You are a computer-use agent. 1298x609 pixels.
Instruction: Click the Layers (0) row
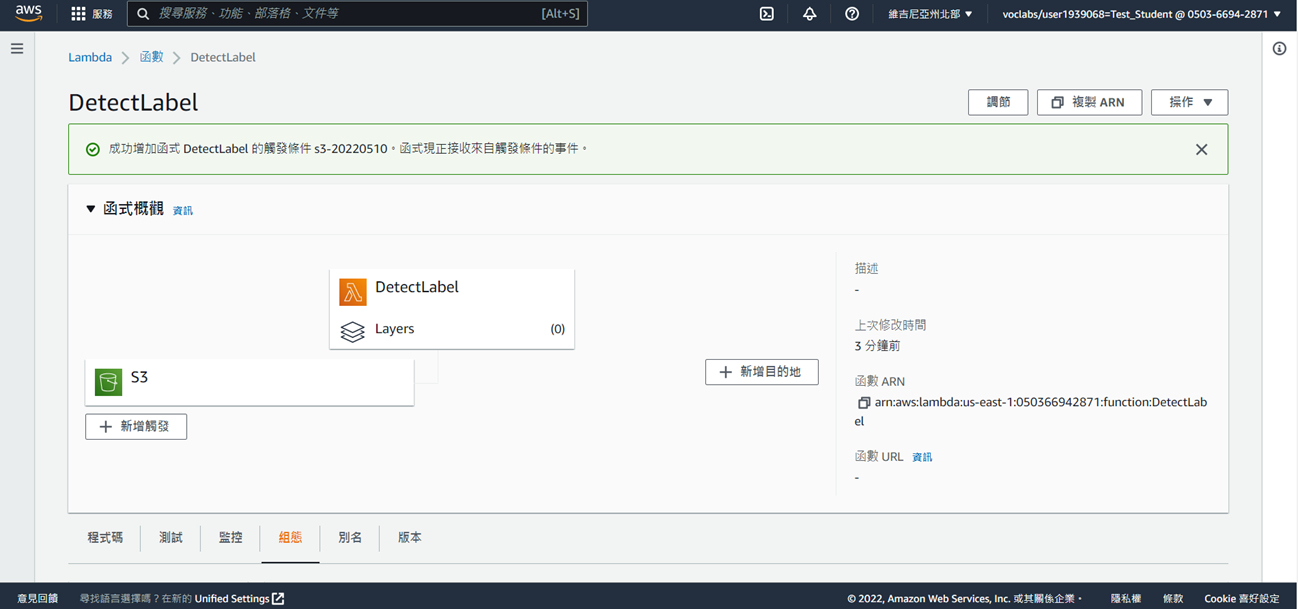tap(452, 329)
